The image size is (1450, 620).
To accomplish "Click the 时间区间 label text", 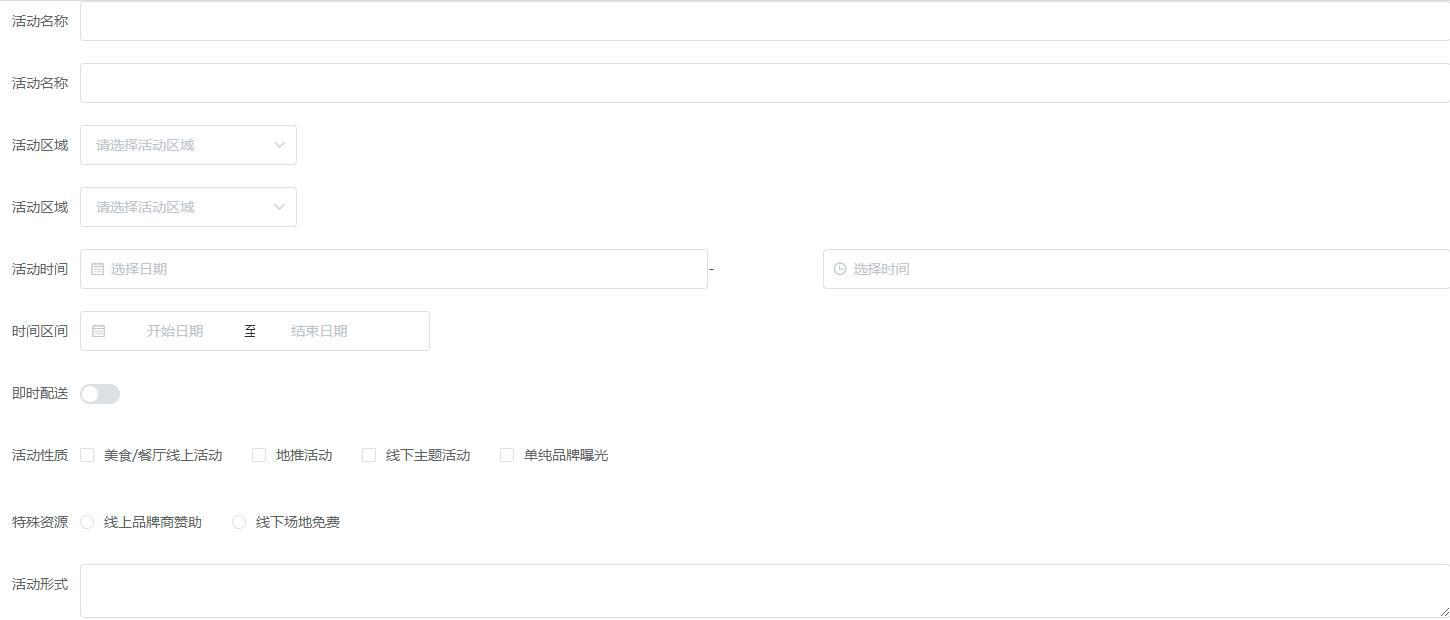I will (x=40, y=331).
